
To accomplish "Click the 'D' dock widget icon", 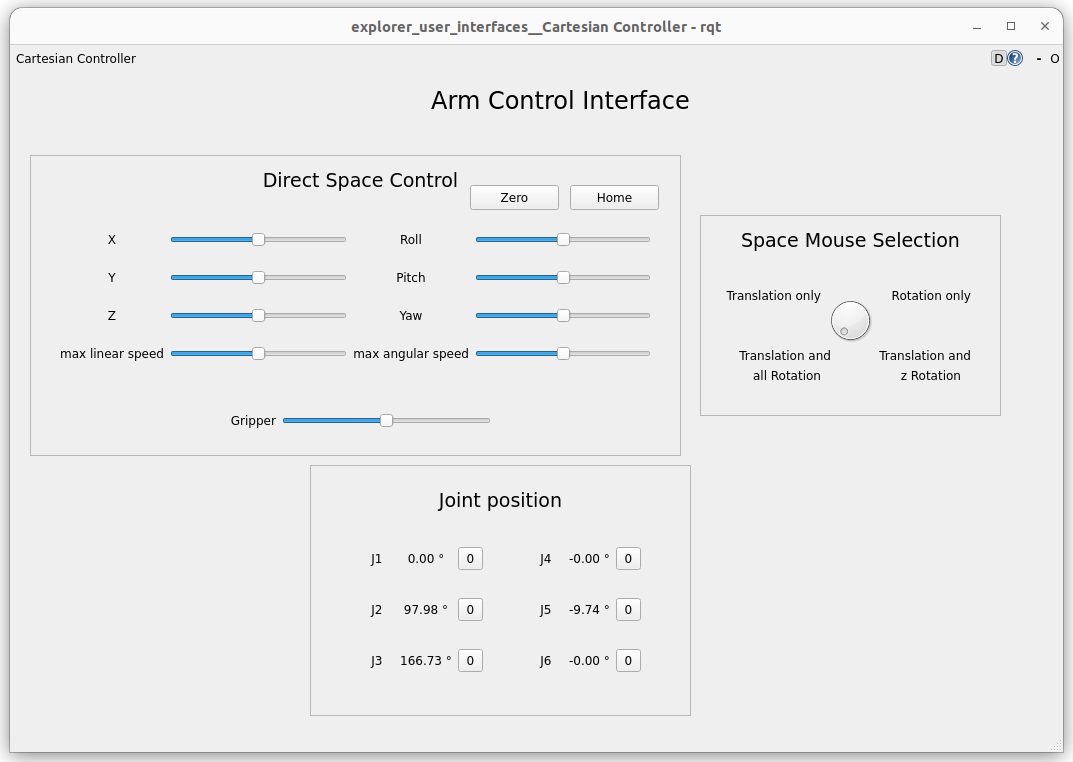I will 998,58.
